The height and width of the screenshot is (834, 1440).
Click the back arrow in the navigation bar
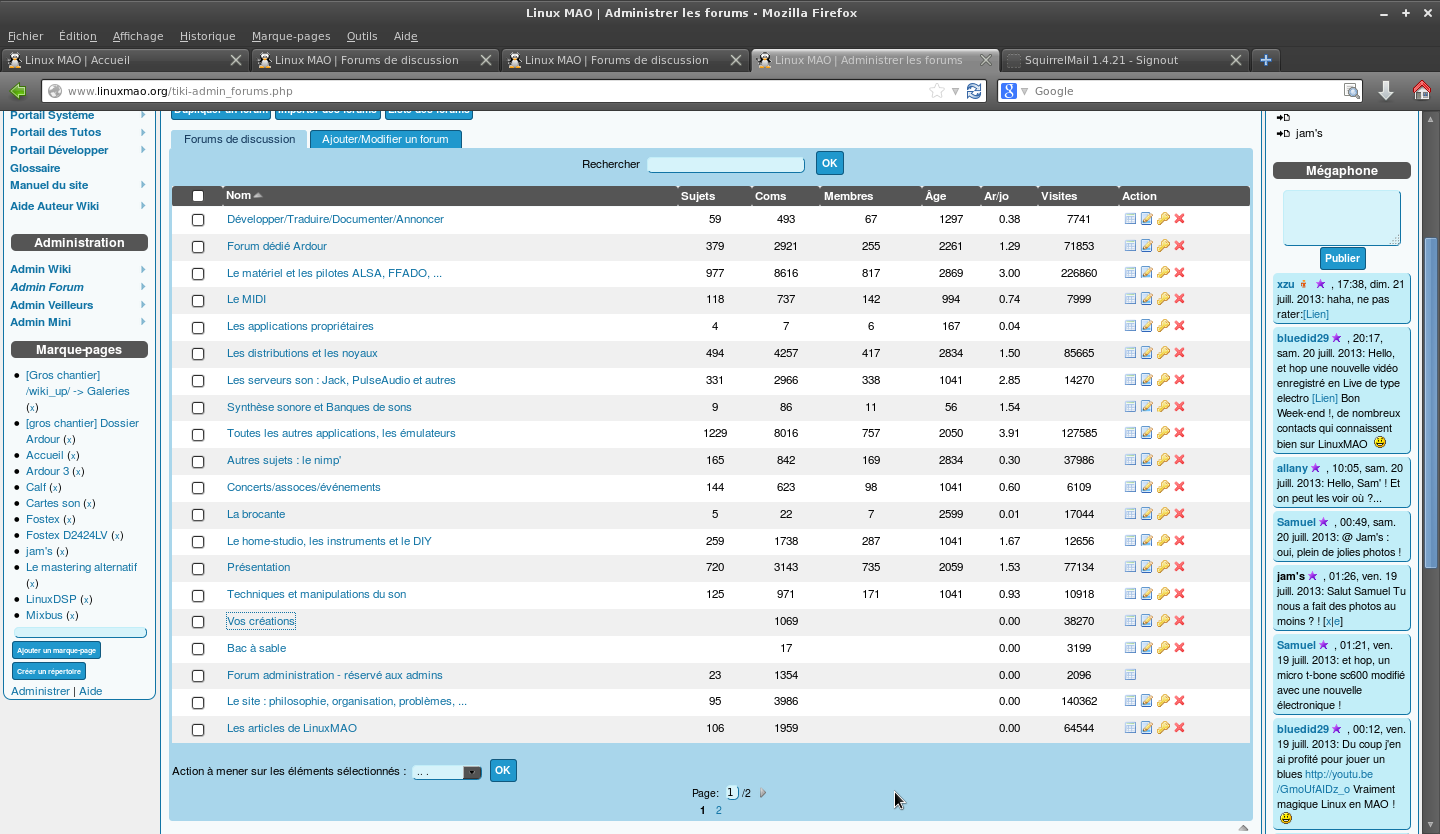[x=18, y=91]
